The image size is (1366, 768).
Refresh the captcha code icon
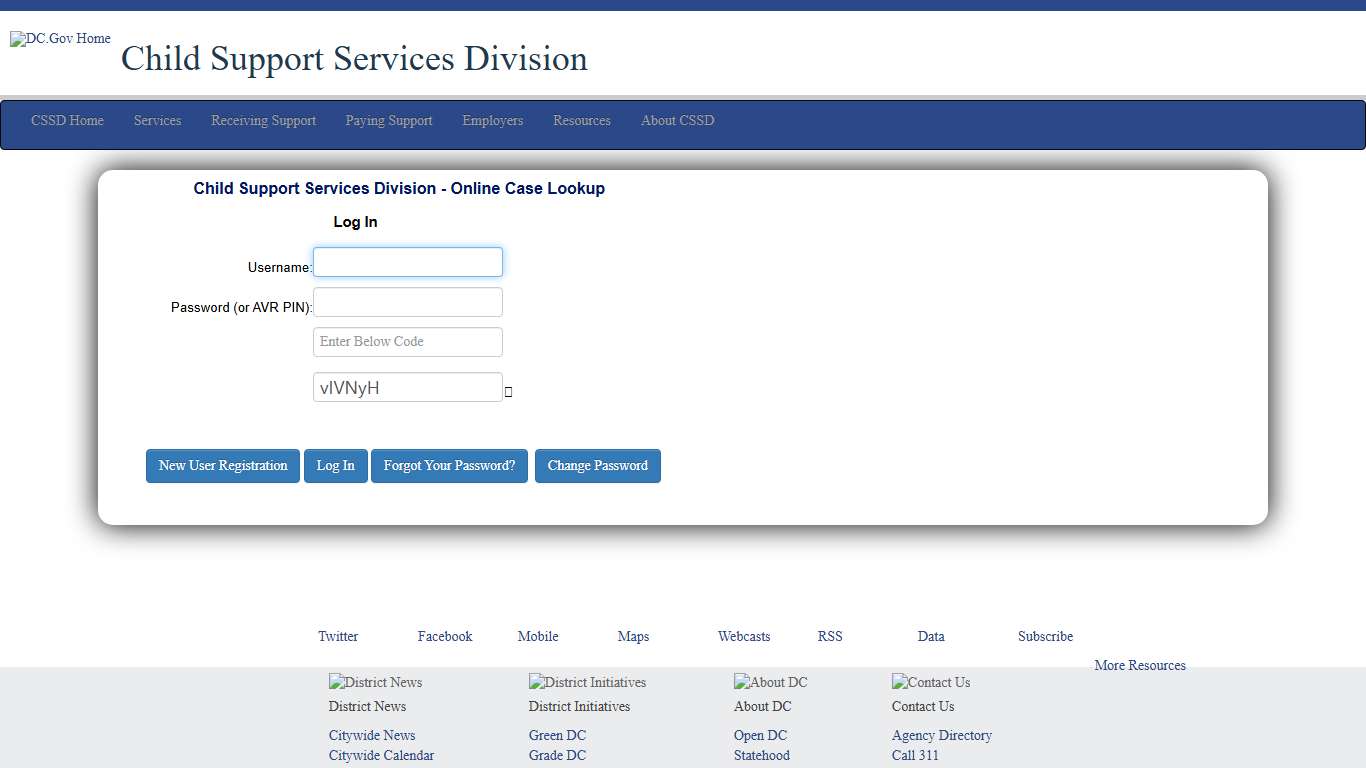(508, 392)
